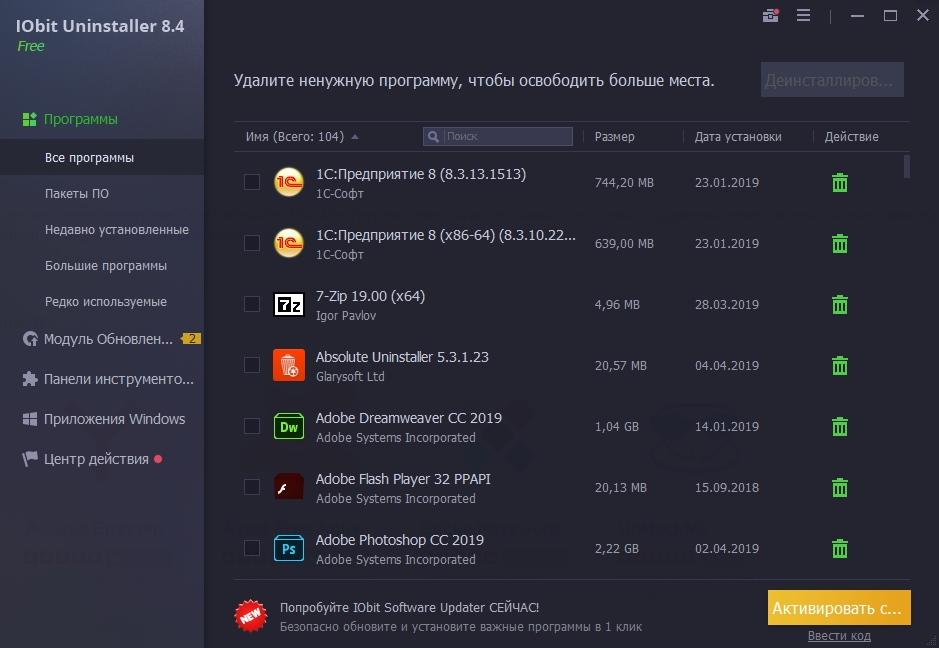
Task: Click the Программы grid icon in sidebar
Action: (29, 119)
